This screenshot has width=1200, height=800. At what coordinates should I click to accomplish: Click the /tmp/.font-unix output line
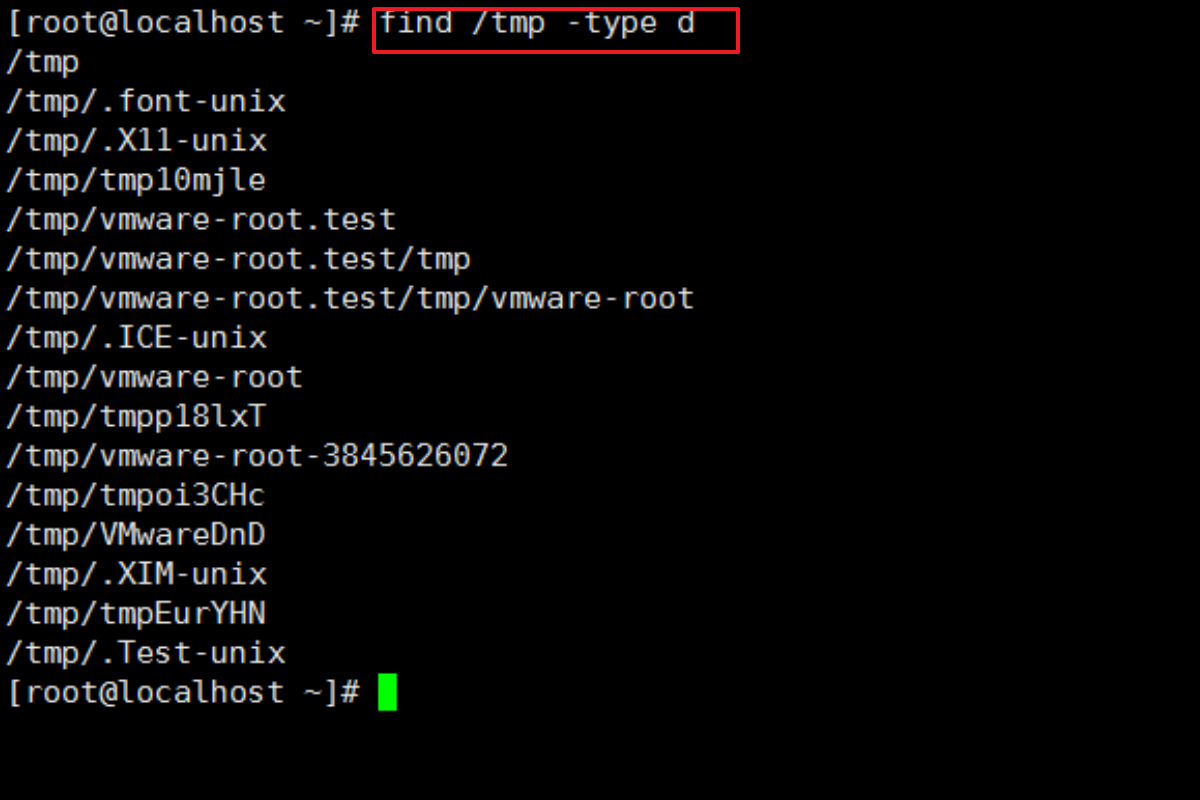pyautogui.click(x=146, y=101)
